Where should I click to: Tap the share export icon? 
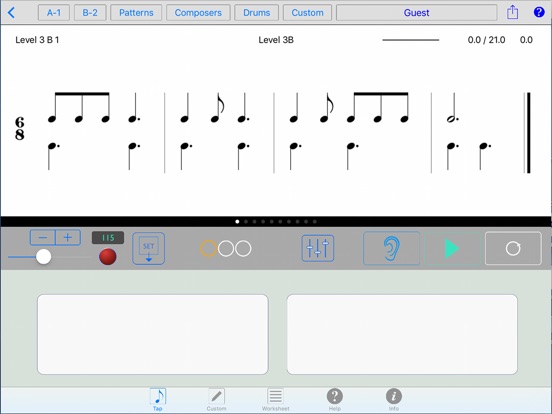point(513,12)
